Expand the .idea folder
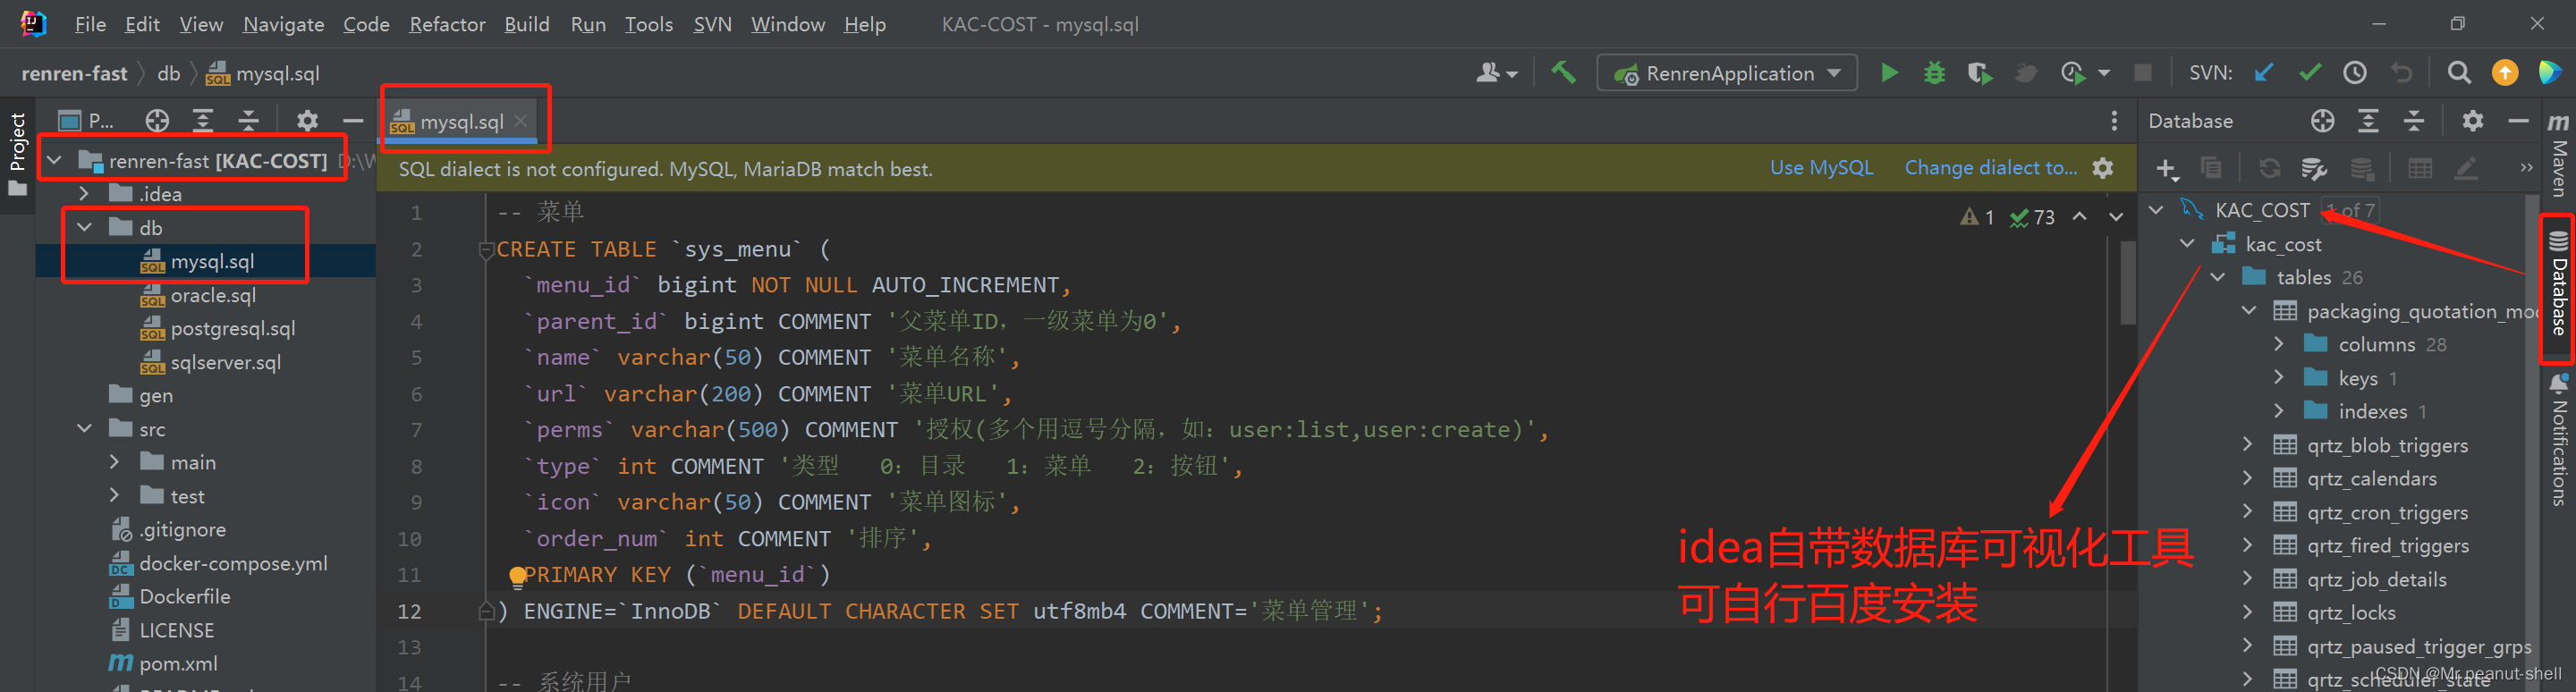The height and width of the screenshot is (692, 2576). click(85, 194)
